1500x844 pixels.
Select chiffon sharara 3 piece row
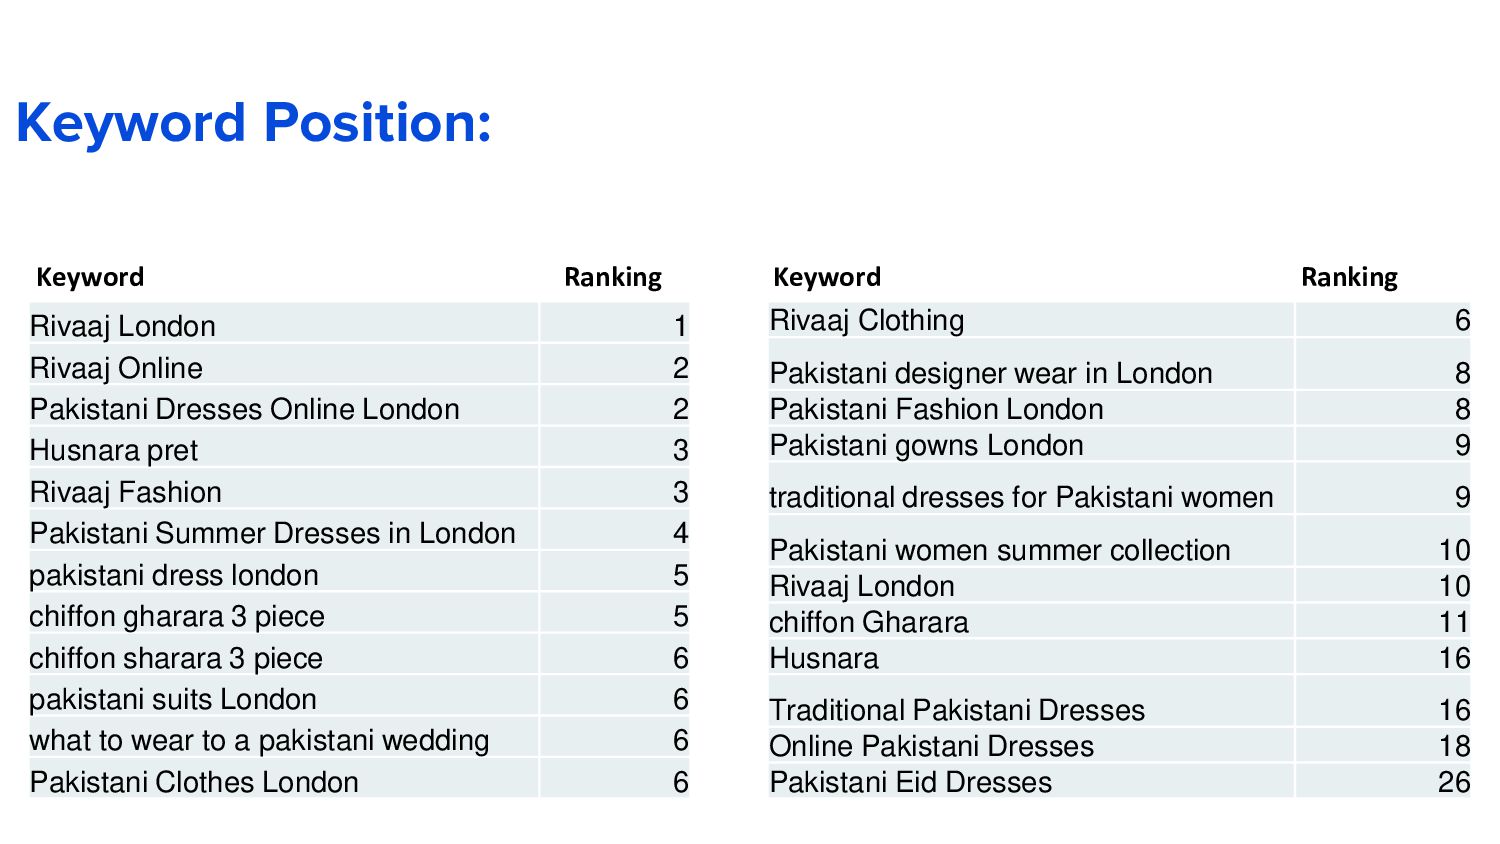pyautogui.click(x=359, y=658)
